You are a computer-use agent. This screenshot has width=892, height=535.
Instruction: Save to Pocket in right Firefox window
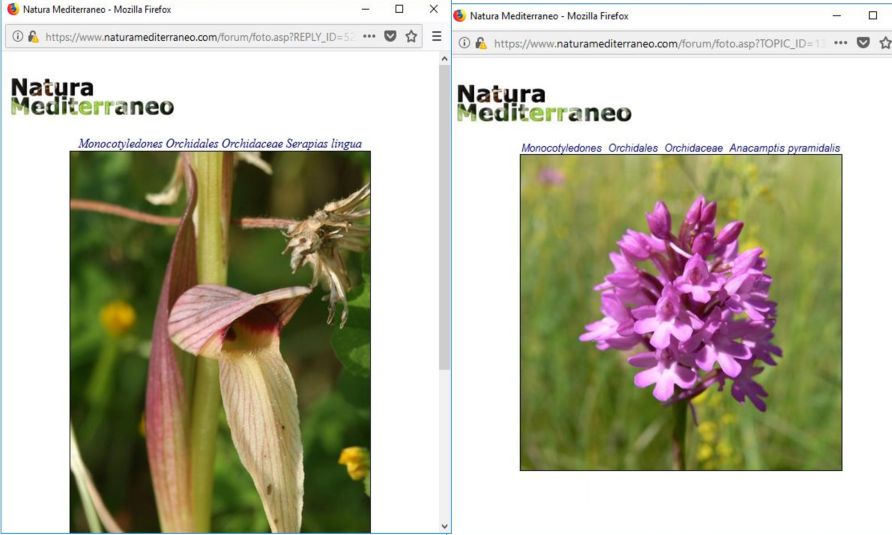(863, 43)
